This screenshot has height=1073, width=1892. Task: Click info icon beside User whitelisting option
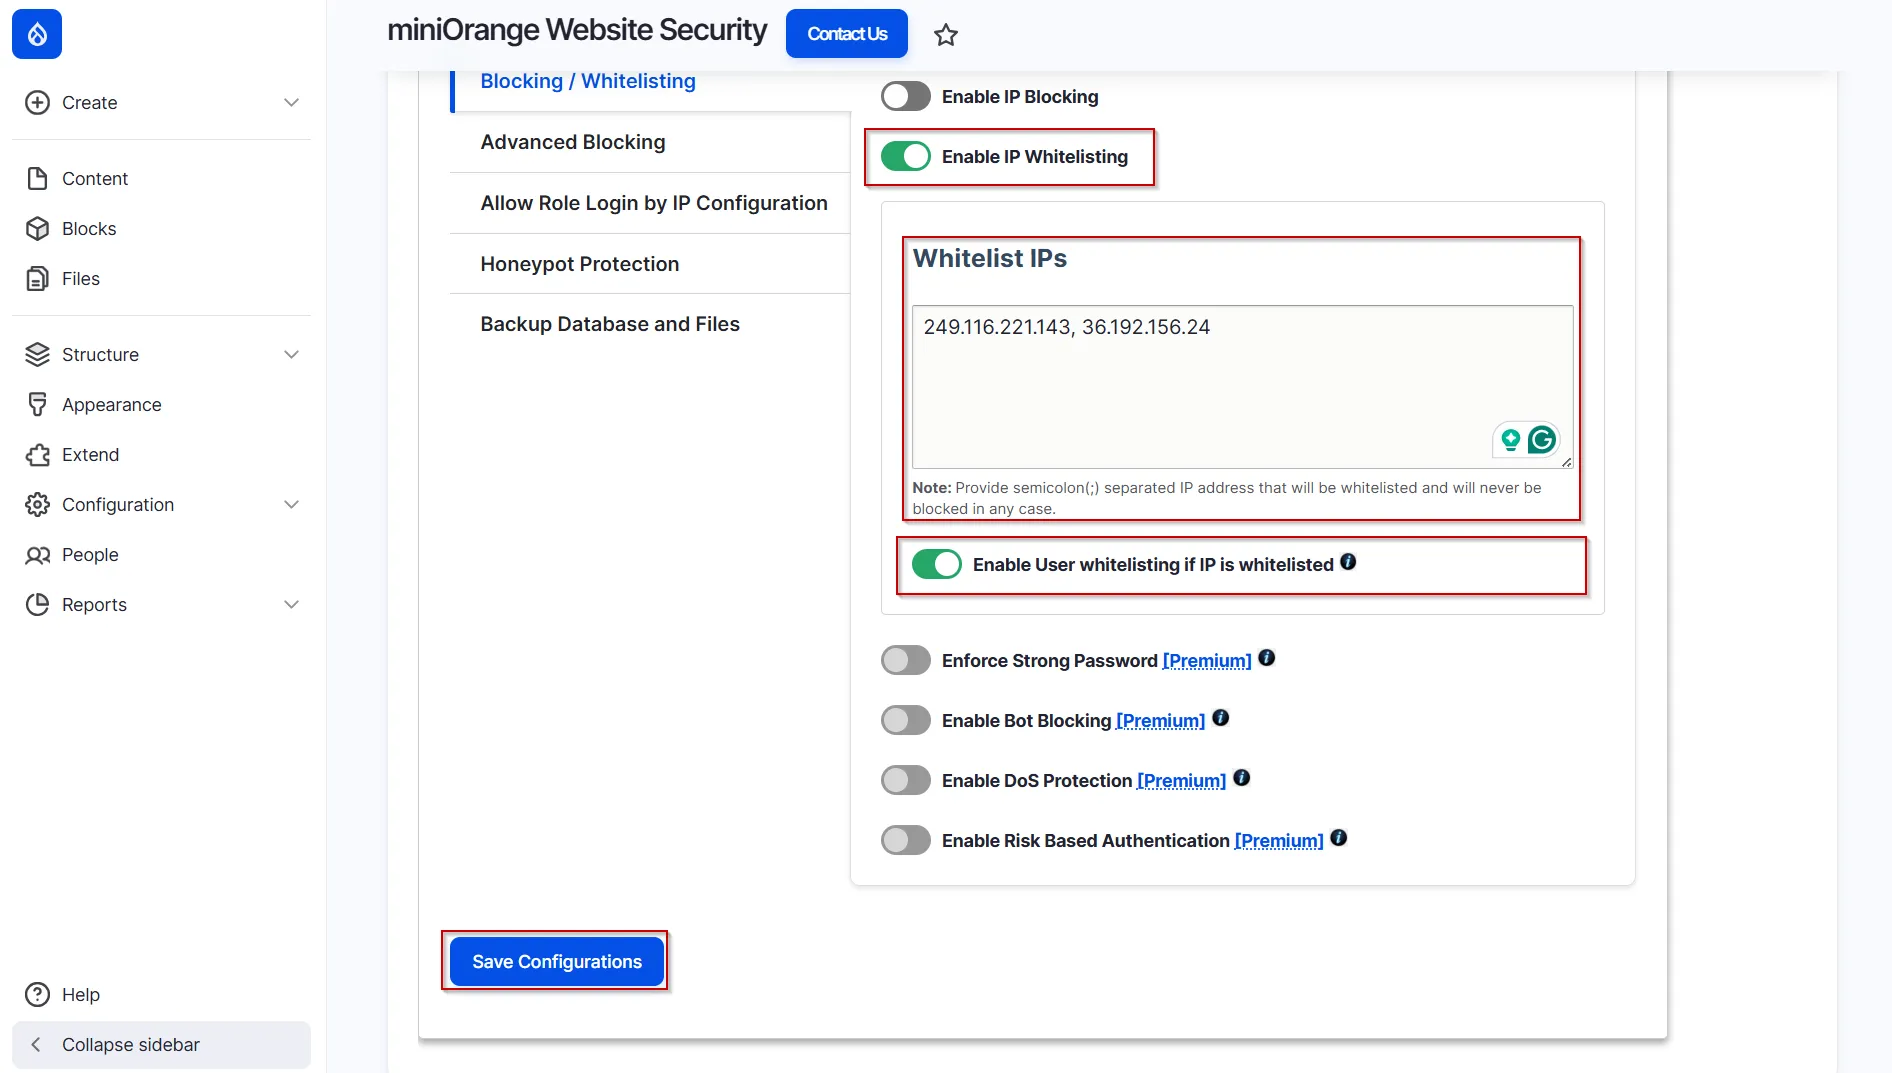pyautogui.click(x=1348, y=562)
